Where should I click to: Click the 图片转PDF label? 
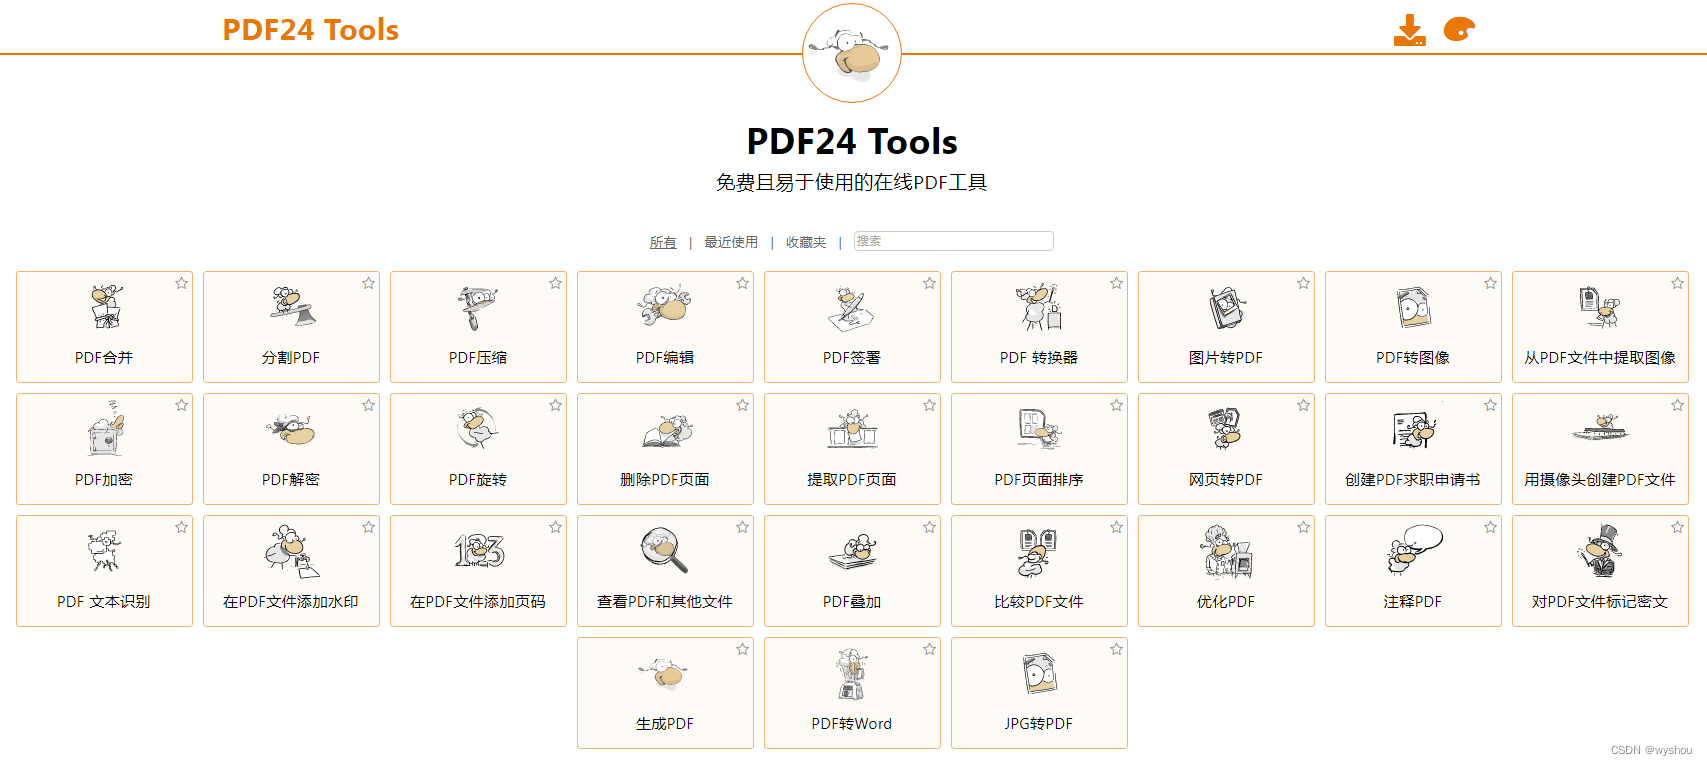1226,357
